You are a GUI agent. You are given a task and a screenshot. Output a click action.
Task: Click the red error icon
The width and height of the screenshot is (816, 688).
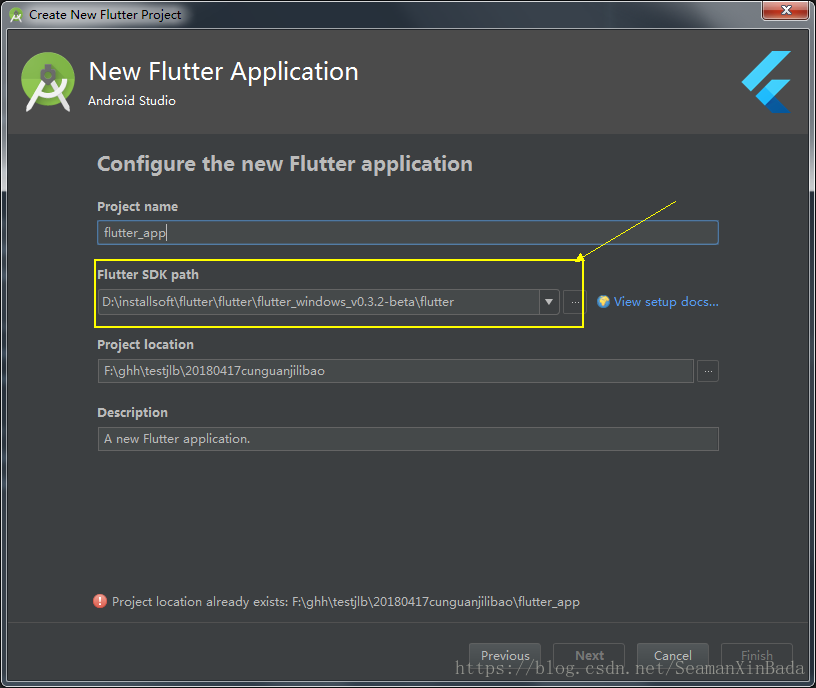100,601
